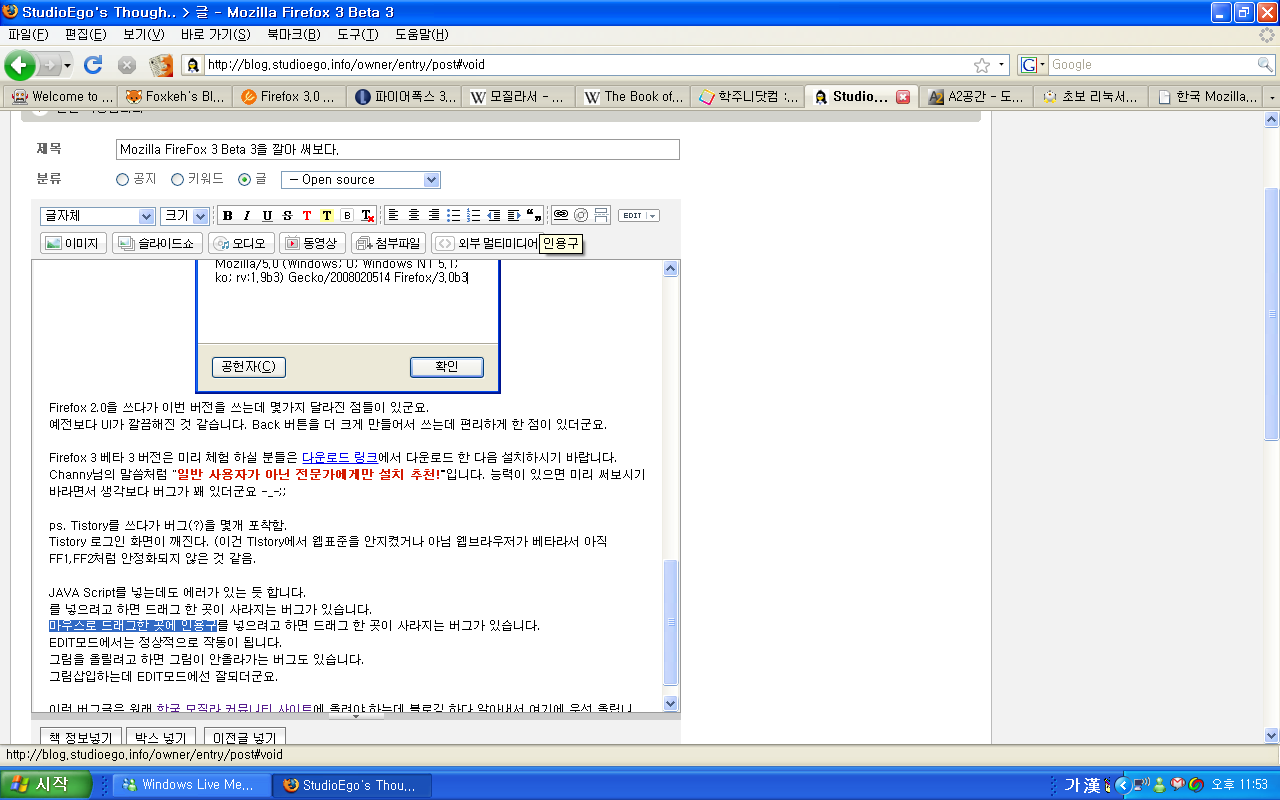Underline the selected text
The image size is (1280, 800).
pos(267,216)
